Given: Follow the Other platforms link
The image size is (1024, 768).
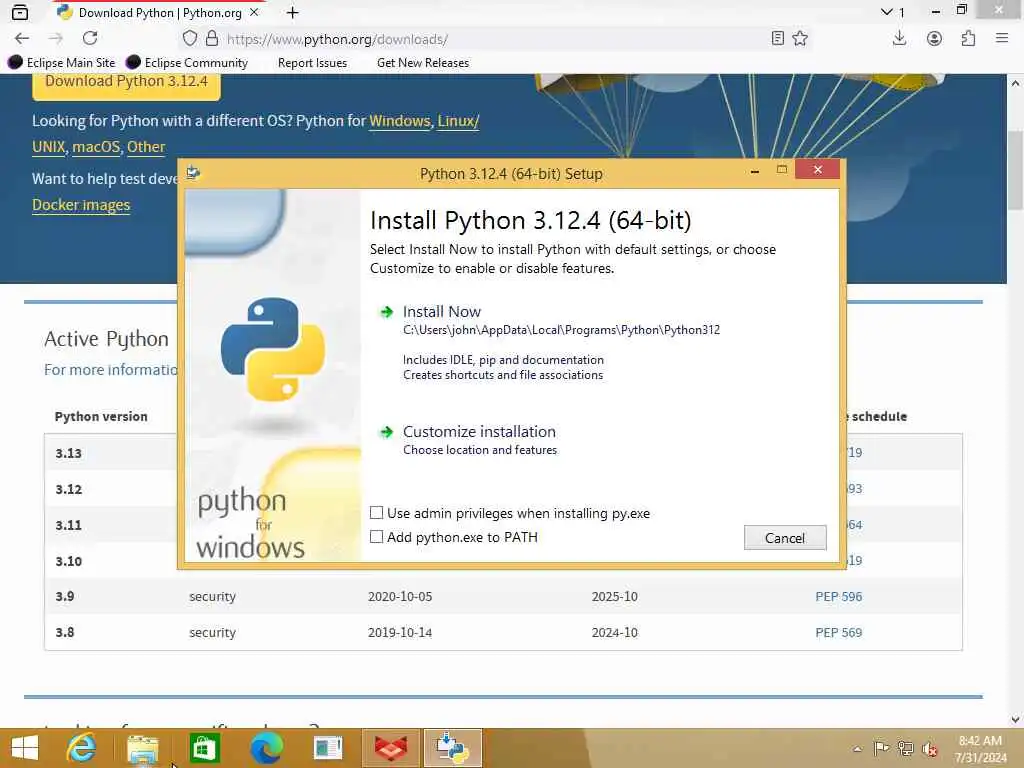Looking at the screenshot, I should (146, 147).
